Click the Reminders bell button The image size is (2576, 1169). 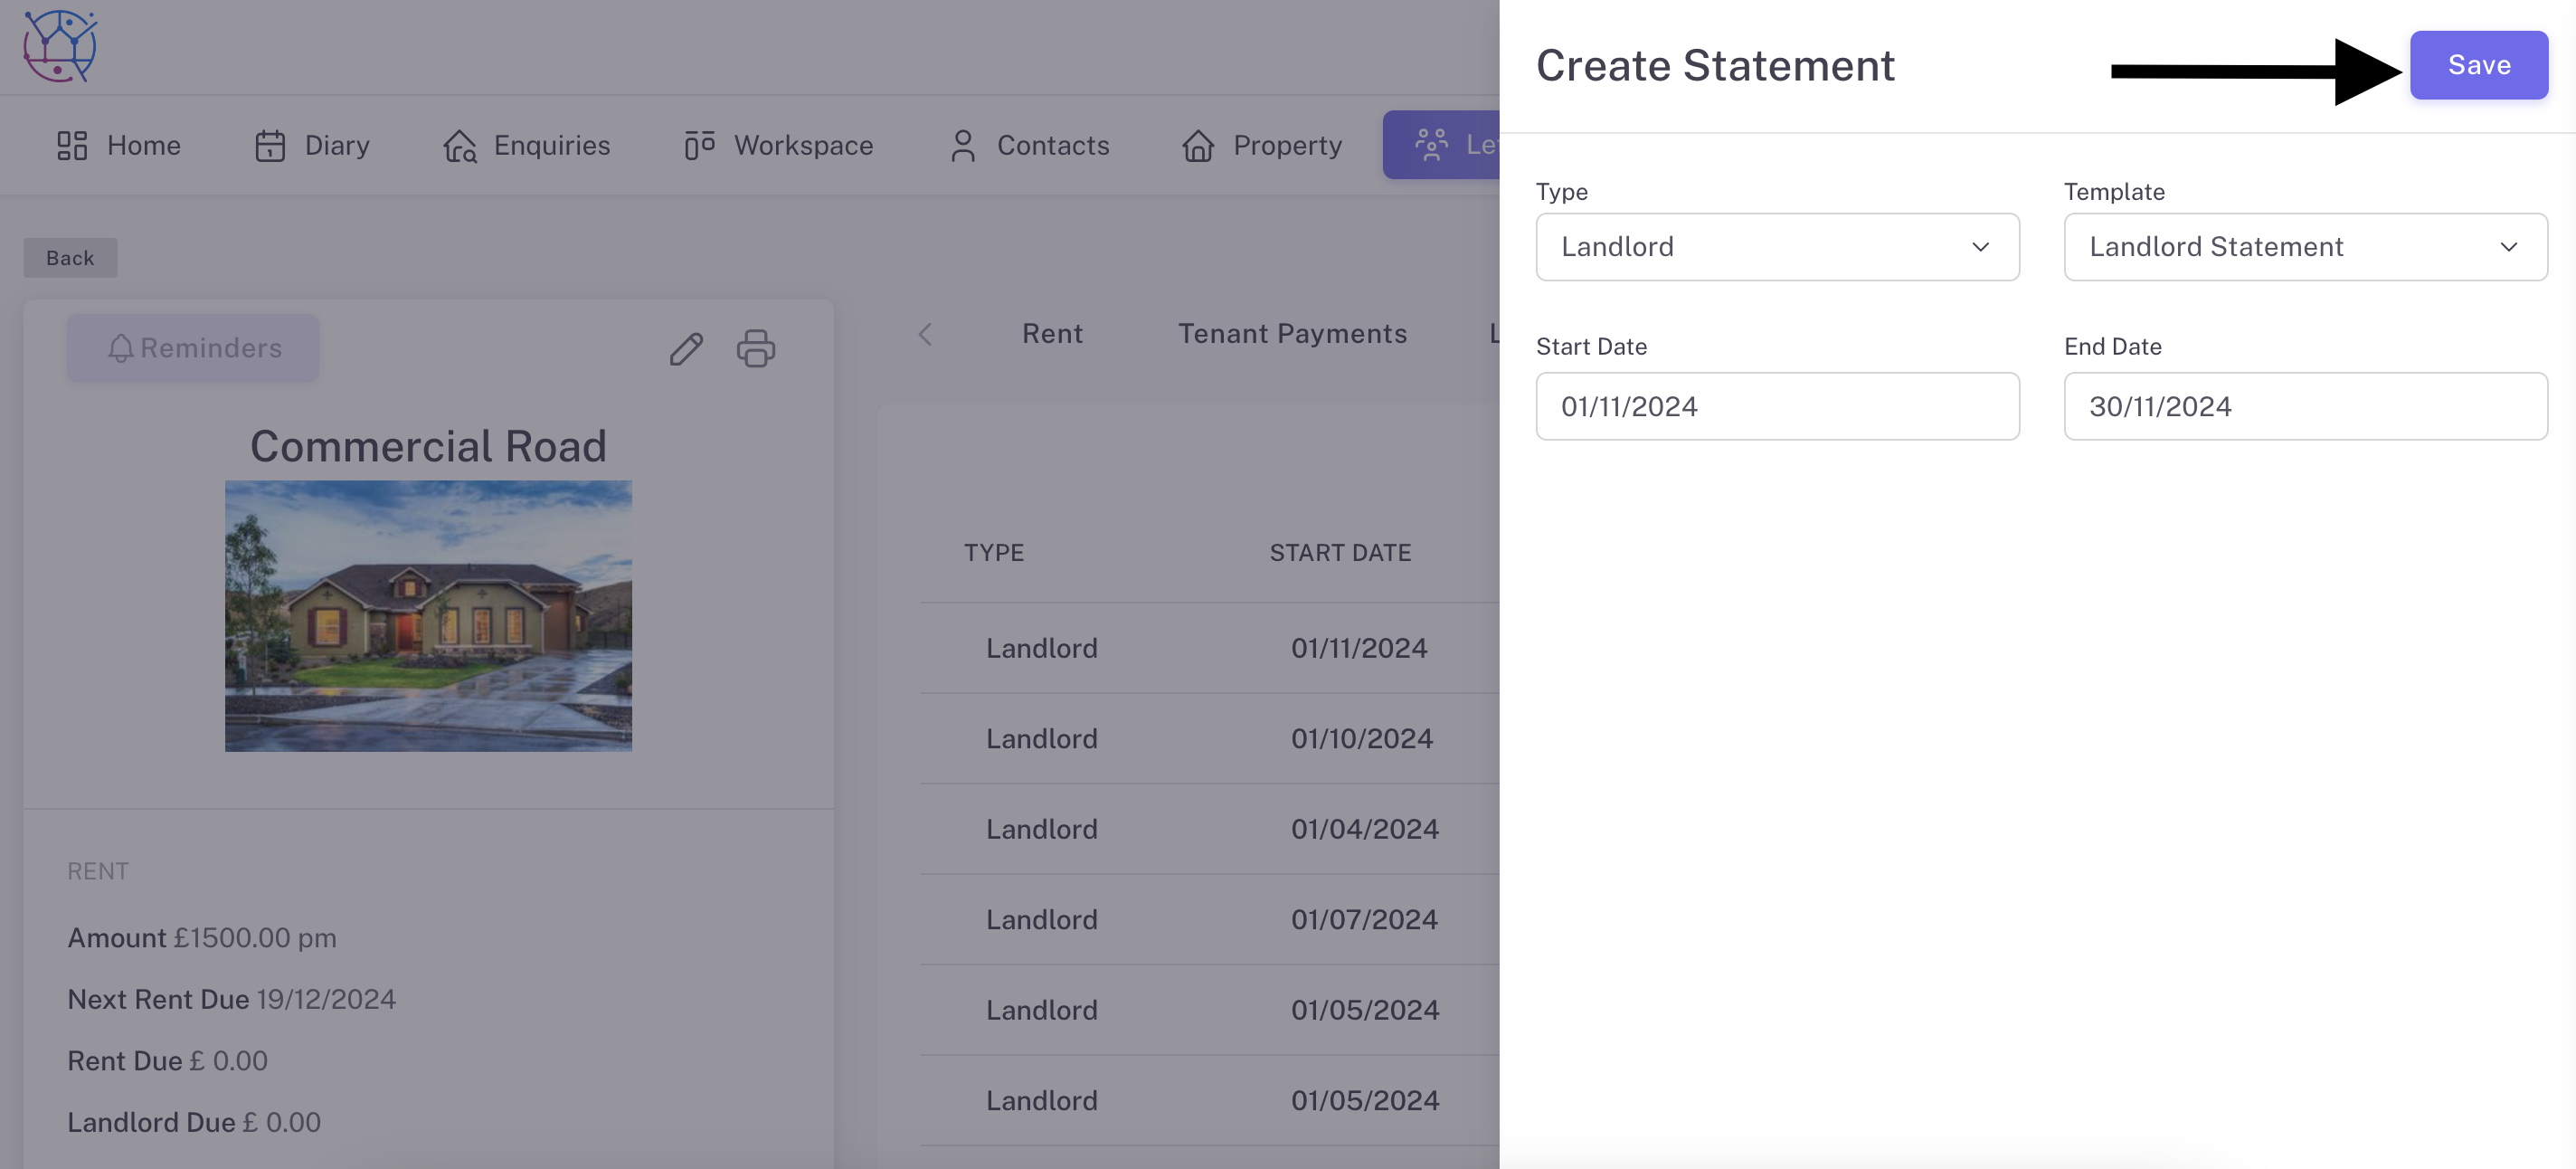click(x=193, y=348)
